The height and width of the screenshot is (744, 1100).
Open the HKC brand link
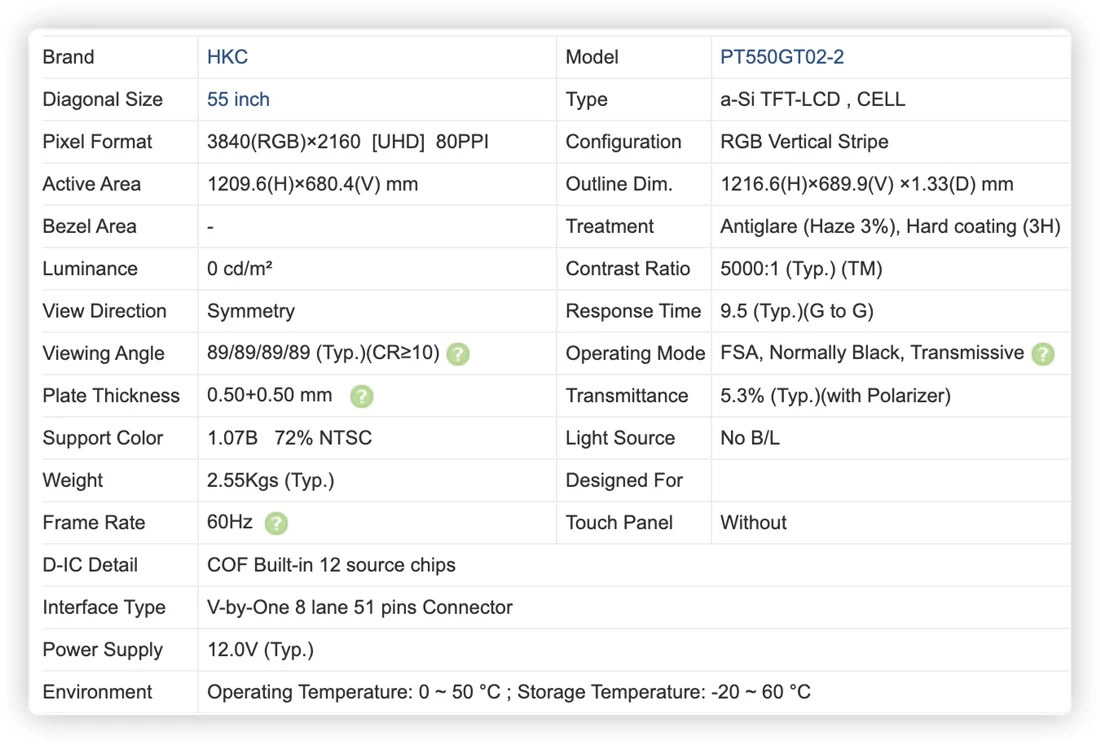(227, 57)
